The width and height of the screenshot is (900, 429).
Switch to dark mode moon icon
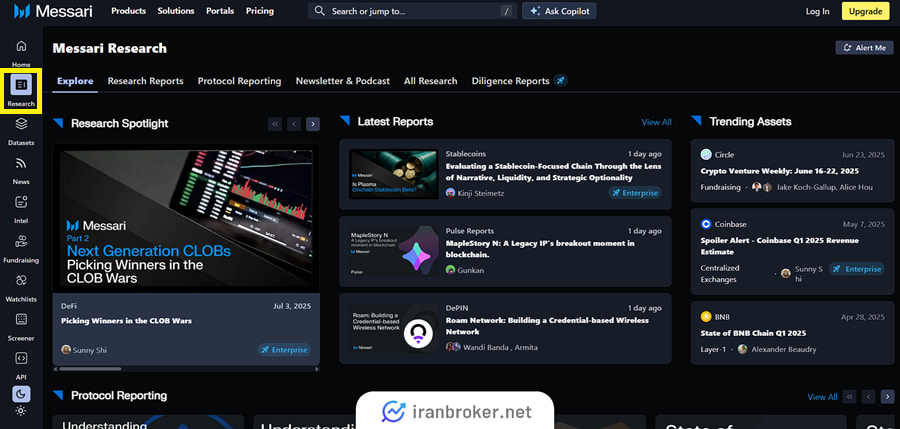[x=21, y=394]
